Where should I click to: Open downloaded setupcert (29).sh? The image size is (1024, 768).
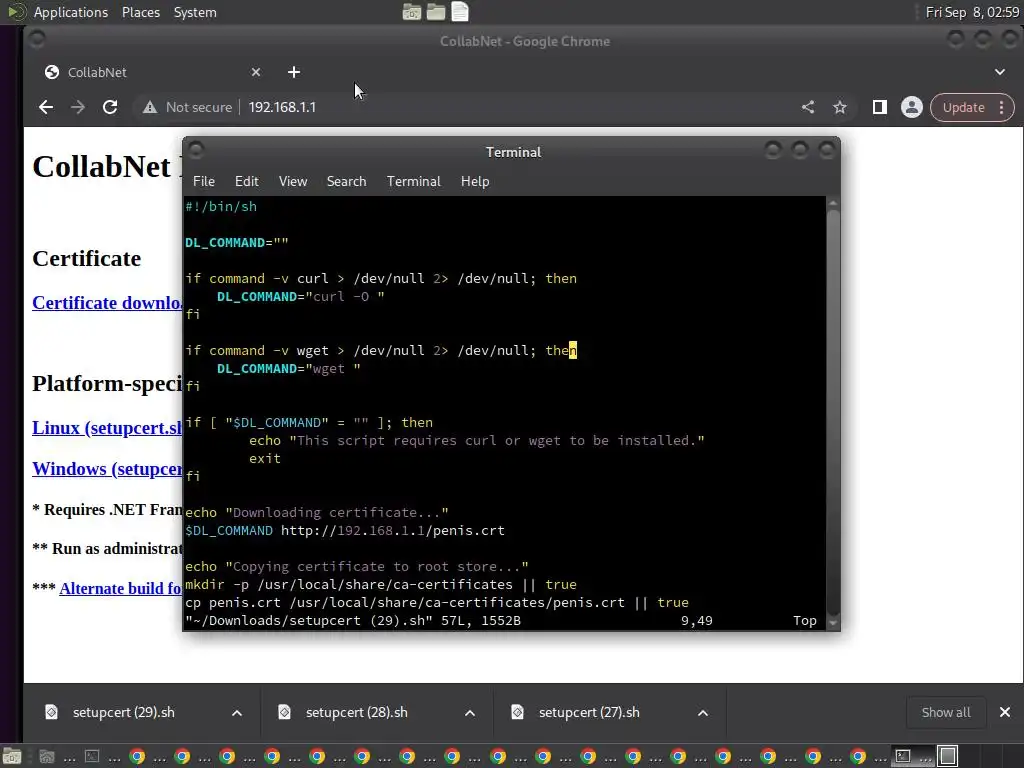(123, 712)
